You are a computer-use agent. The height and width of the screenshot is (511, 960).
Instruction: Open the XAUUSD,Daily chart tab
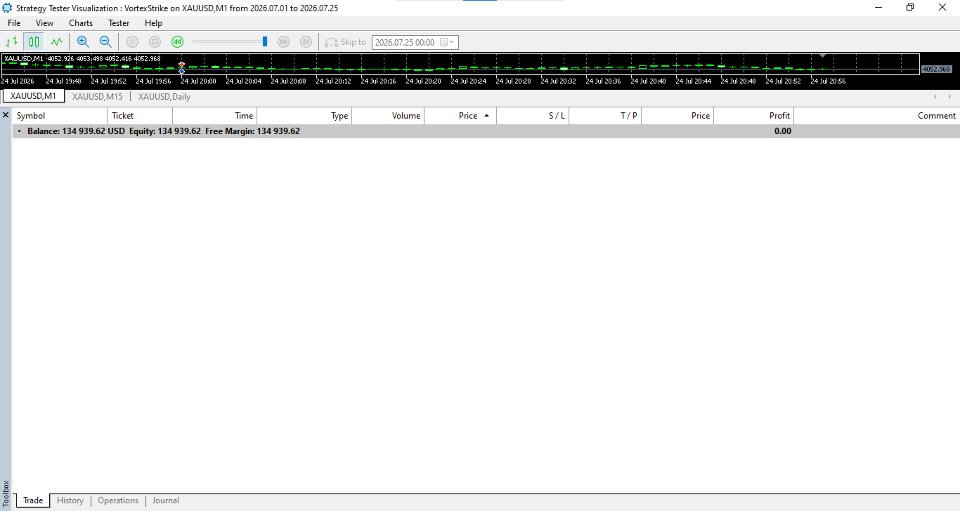point(164,97)
